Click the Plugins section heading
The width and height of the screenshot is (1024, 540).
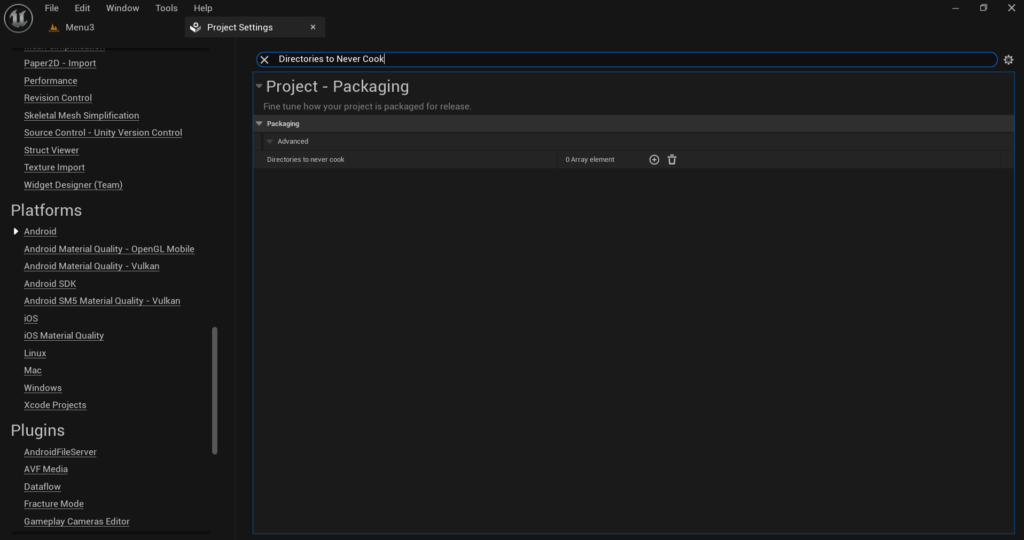38,430
